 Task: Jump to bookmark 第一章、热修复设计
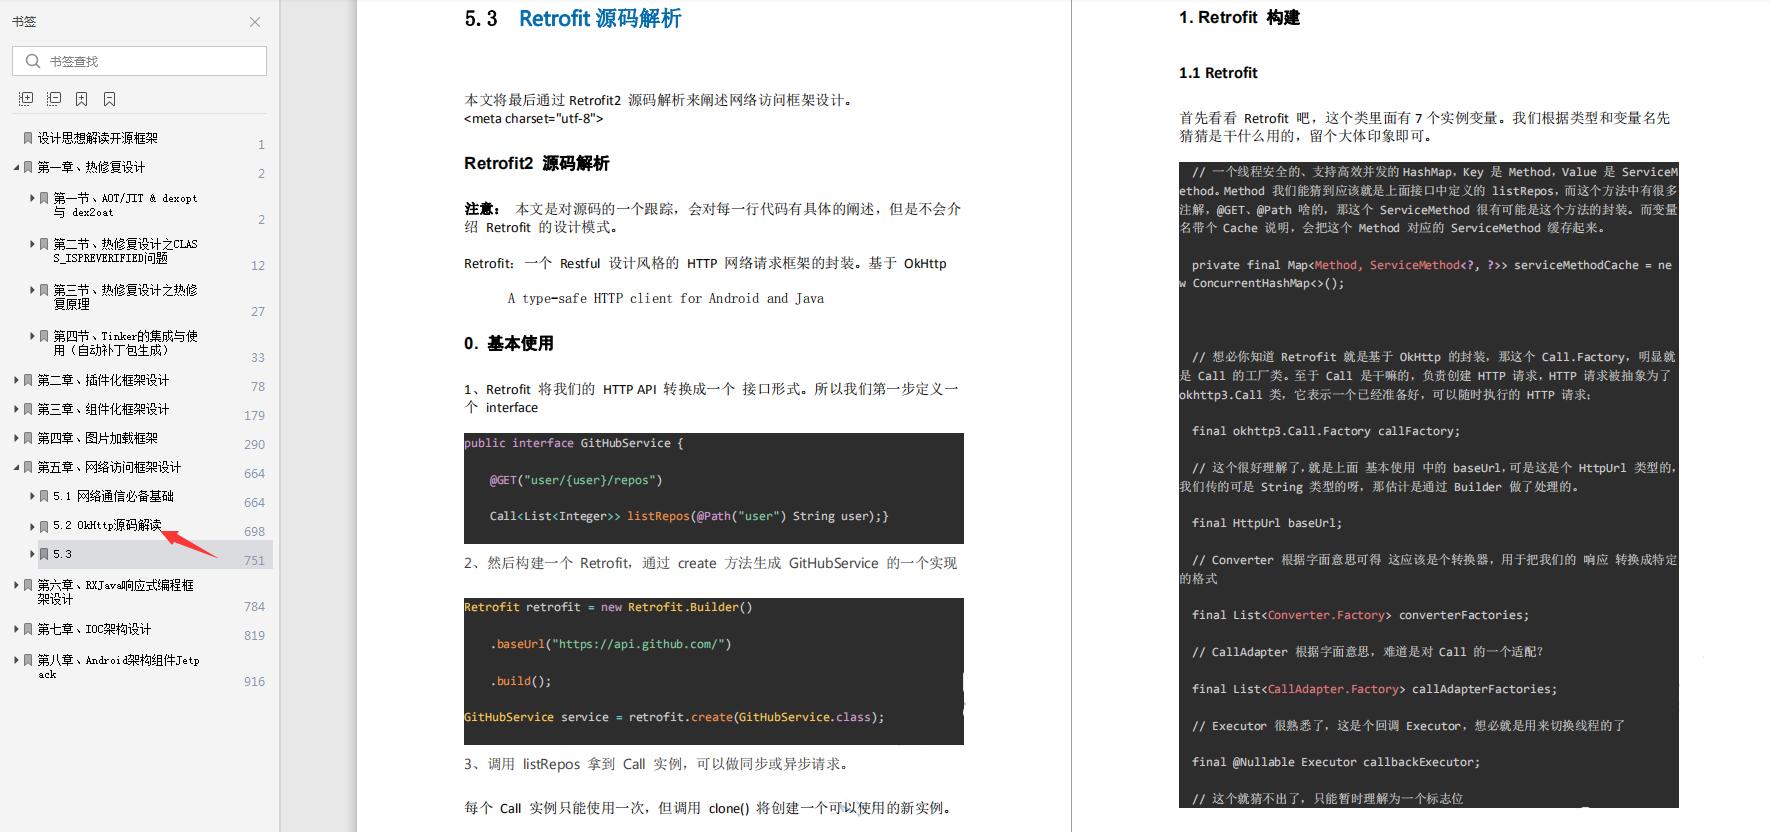(91, 167)
